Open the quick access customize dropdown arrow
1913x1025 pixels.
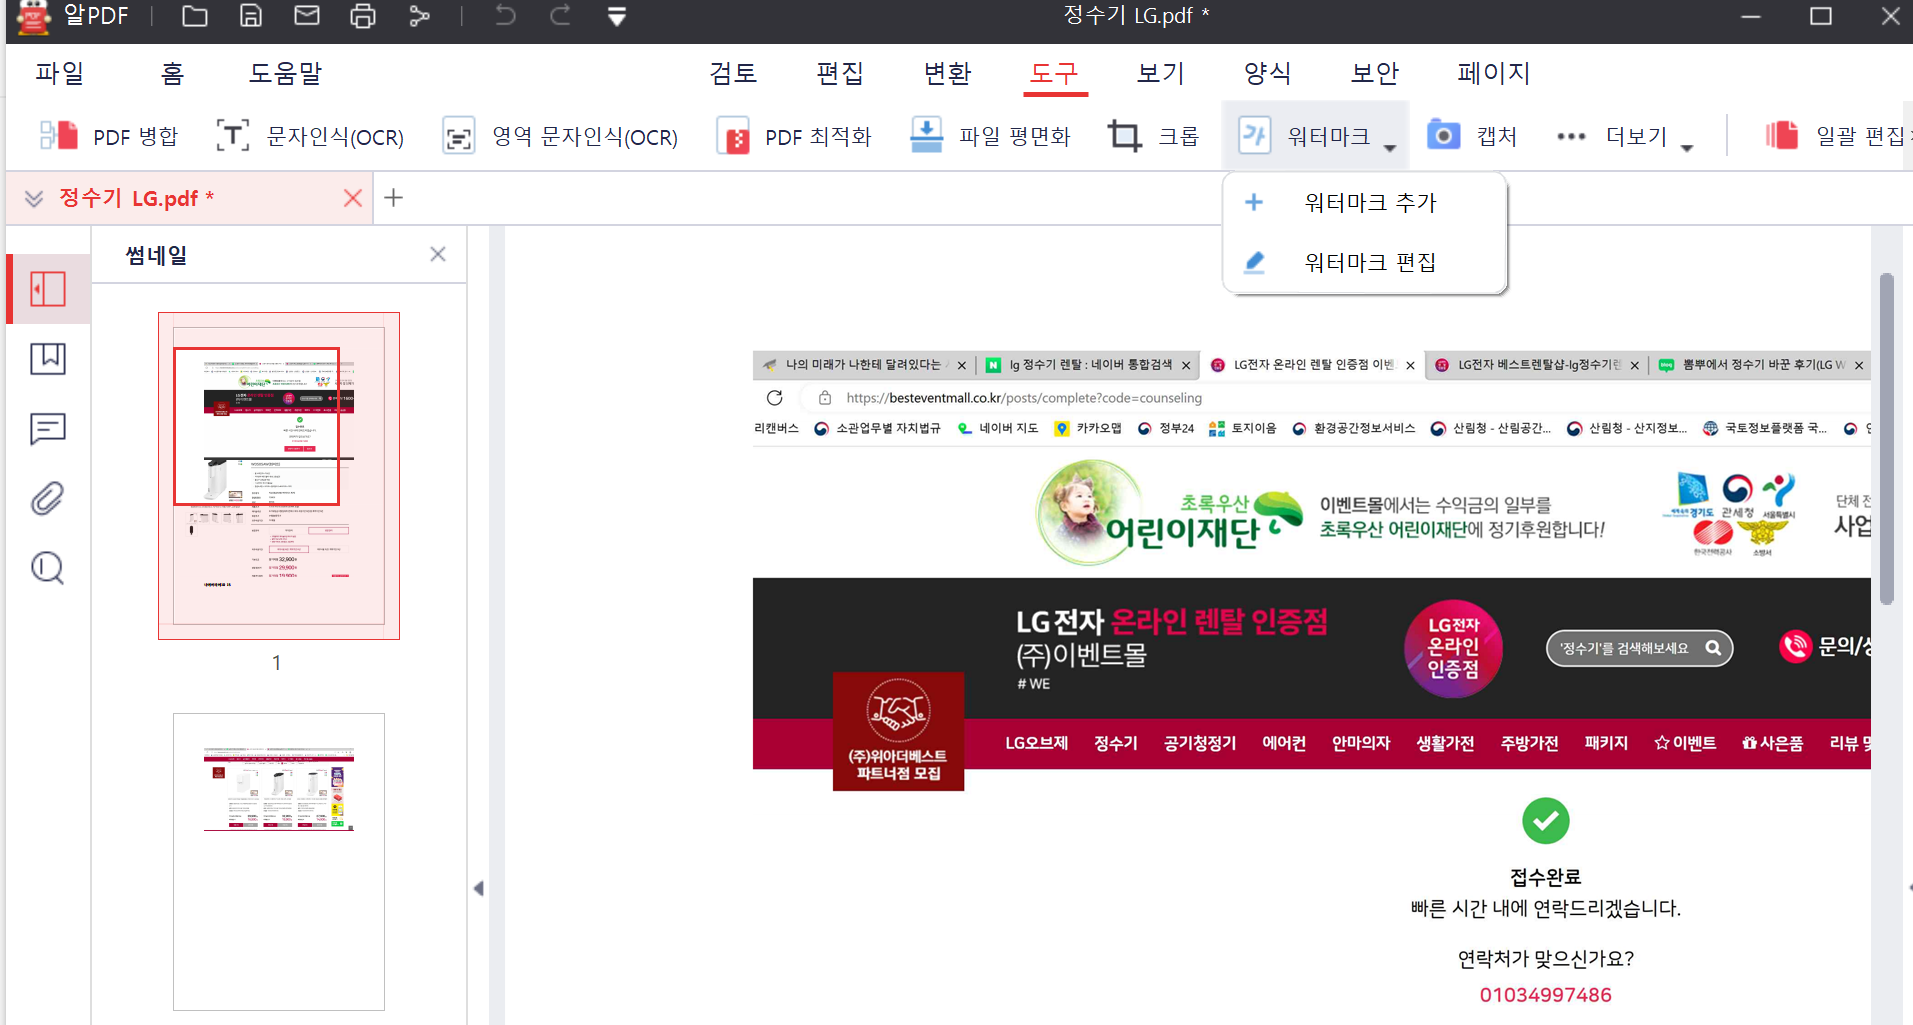tap(617, 17)
